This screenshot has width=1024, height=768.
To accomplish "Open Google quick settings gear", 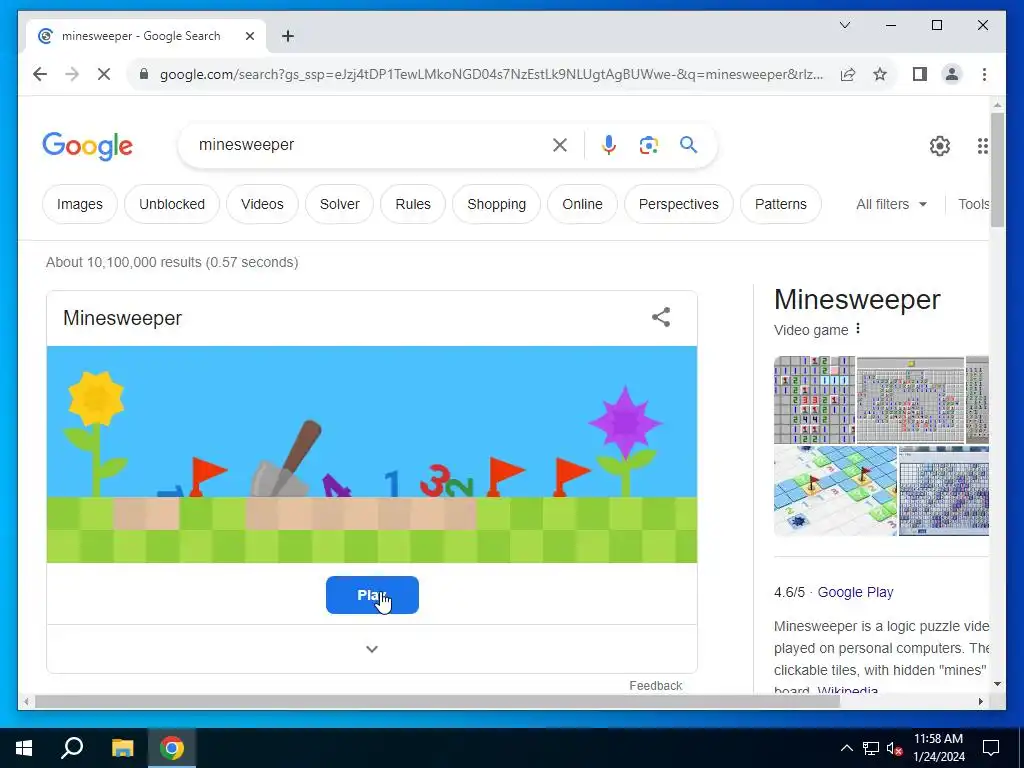I will click(940, 146).
